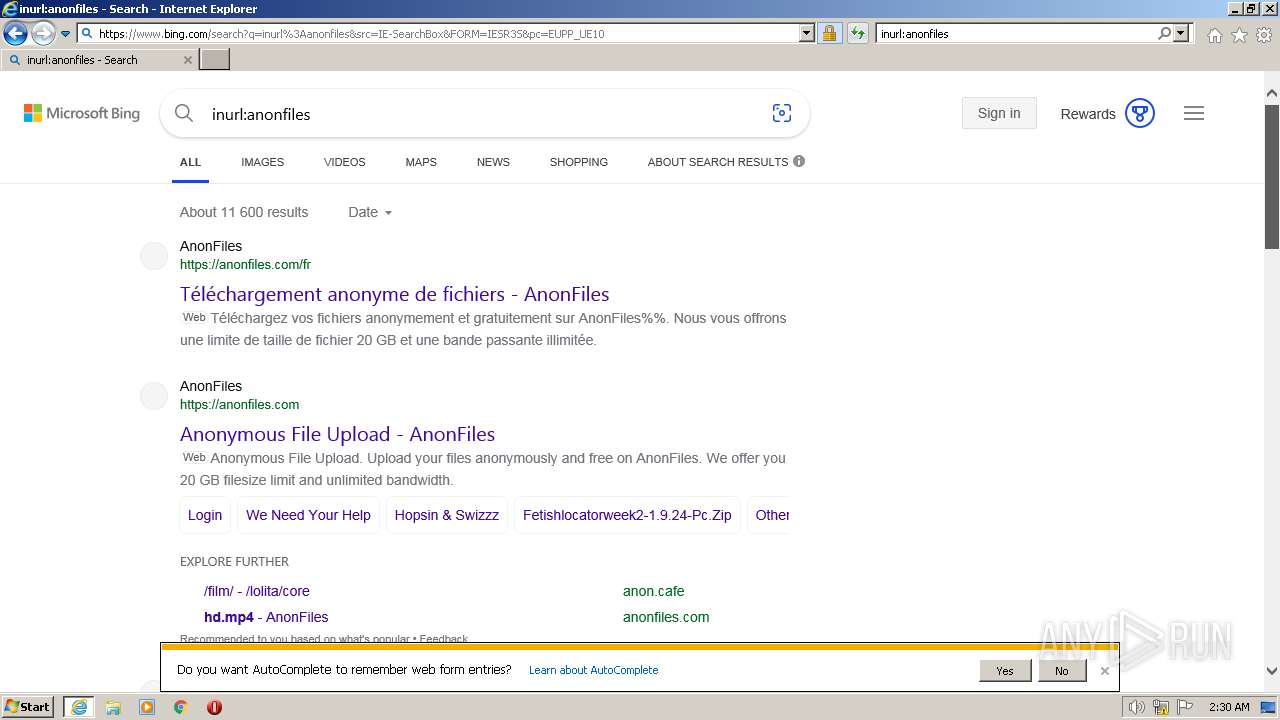
Task: Click the scrollbar up arrow
Action: click(x=1272, y=93)
